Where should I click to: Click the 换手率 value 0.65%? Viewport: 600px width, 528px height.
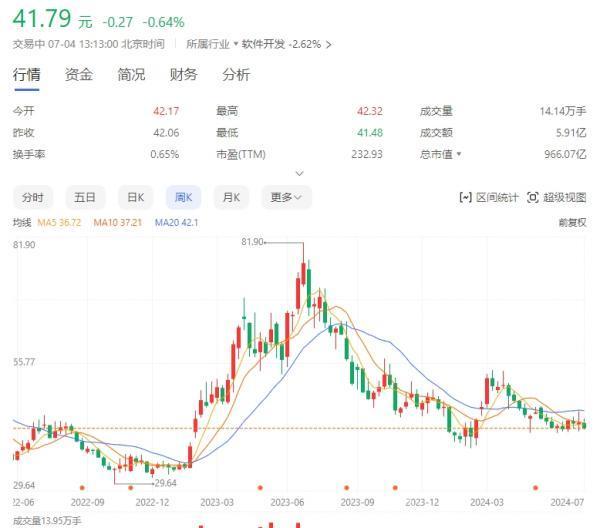165,154
